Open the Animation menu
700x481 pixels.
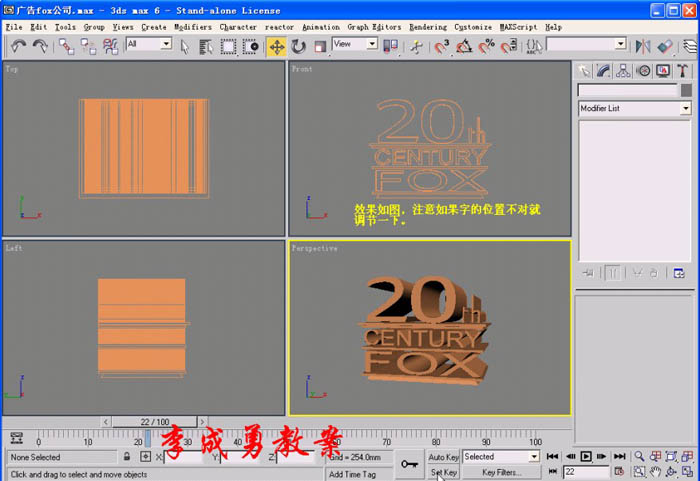pos(321,27)
